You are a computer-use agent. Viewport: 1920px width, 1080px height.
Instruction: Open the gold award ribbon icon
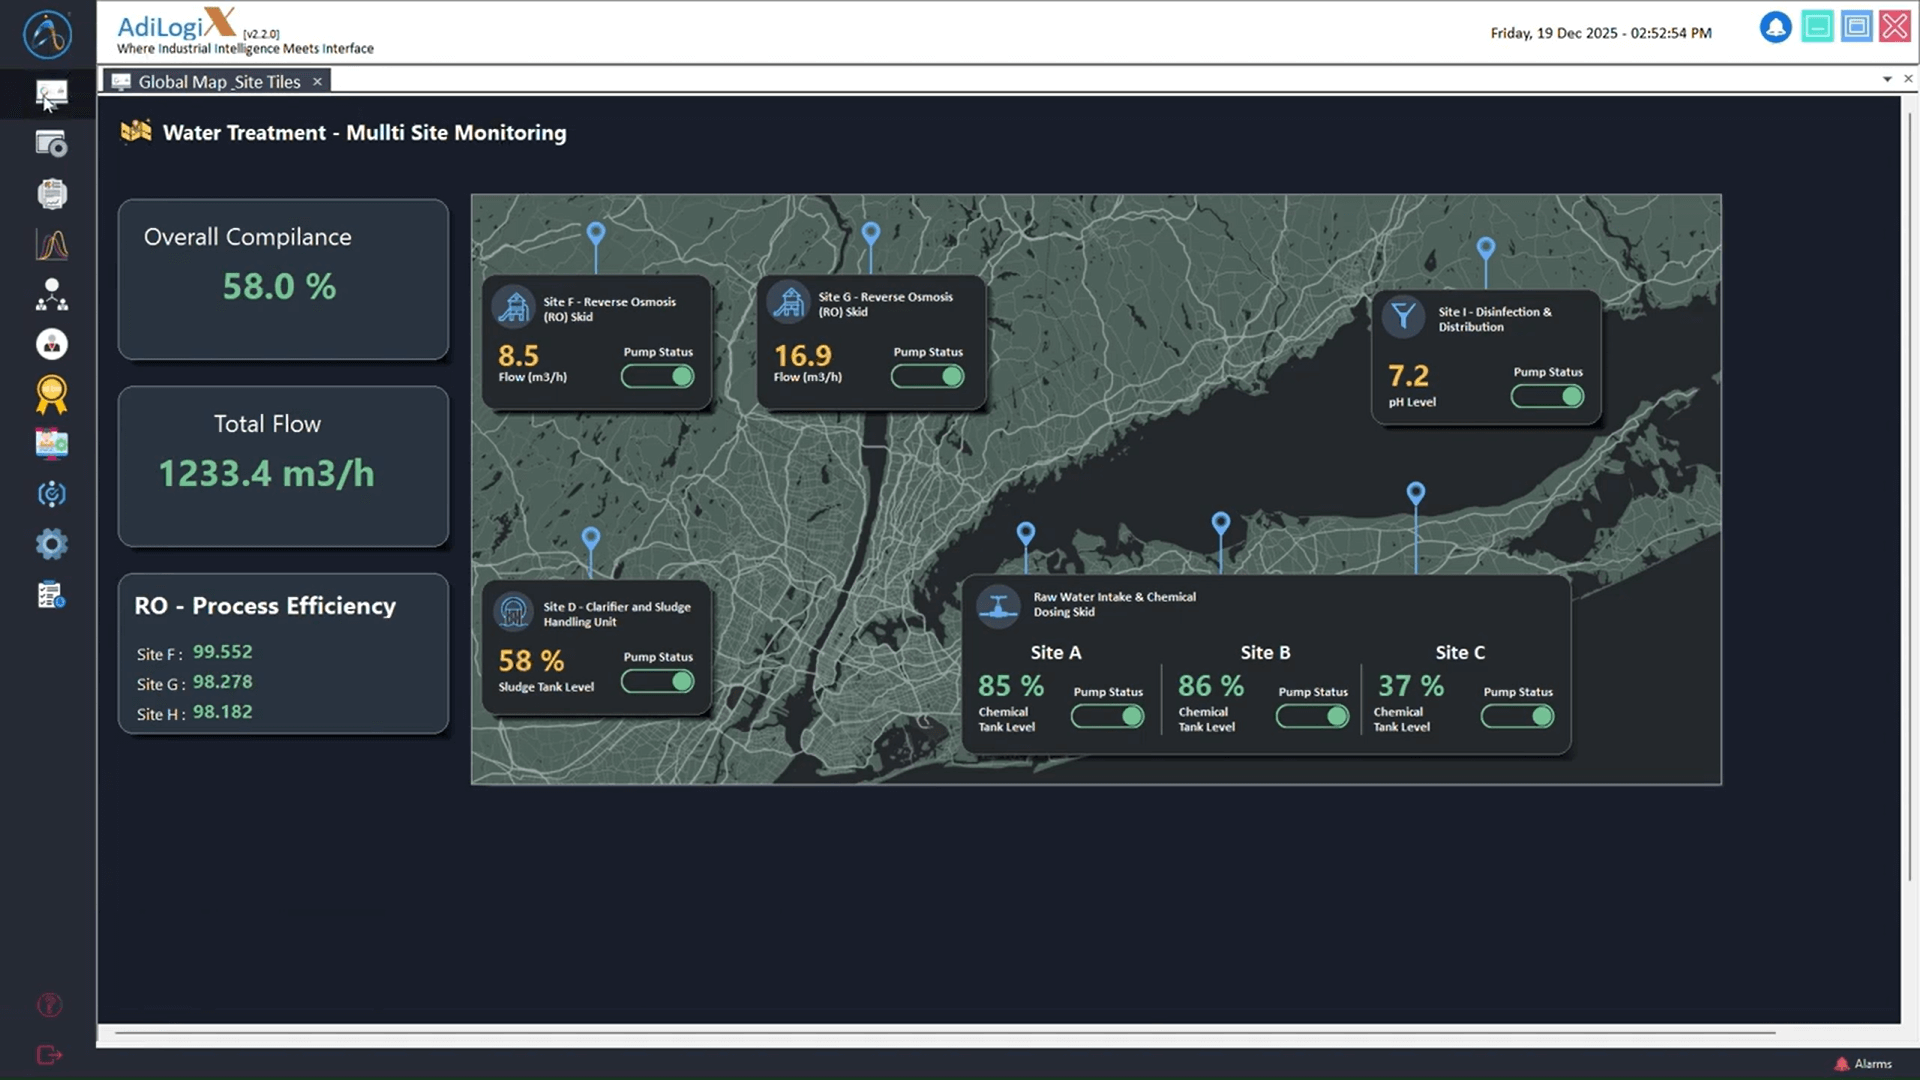(x=51, y=395)
